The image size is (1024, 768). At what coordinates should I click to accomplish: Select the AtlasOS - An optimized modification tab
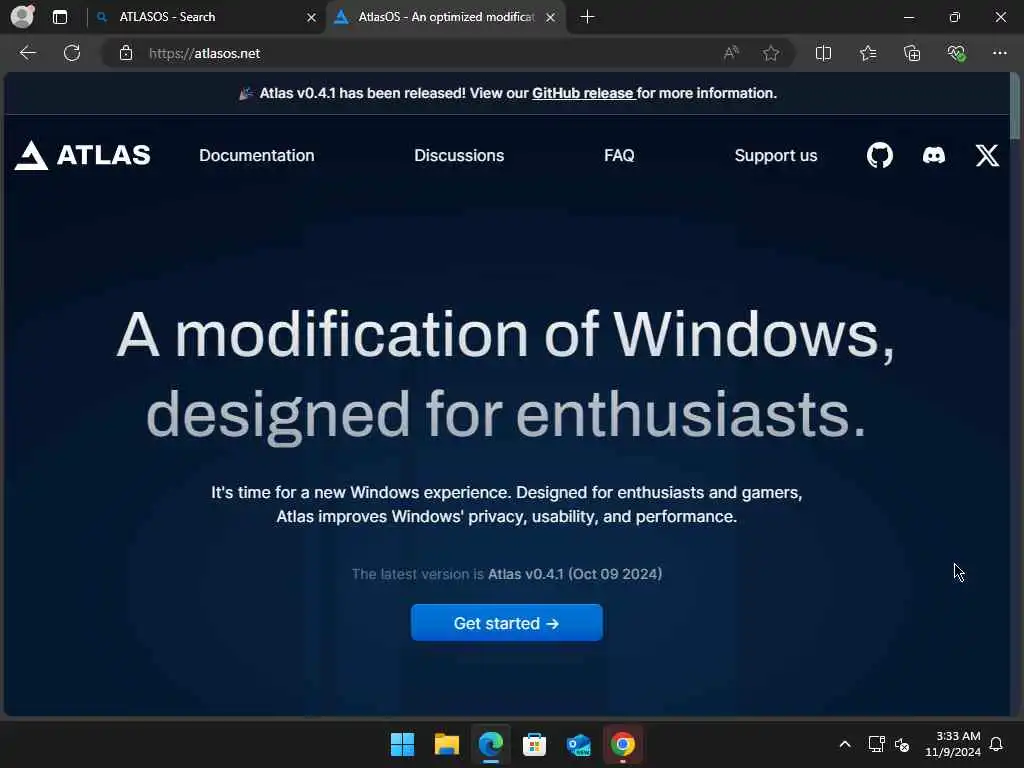tap(445, 17)
